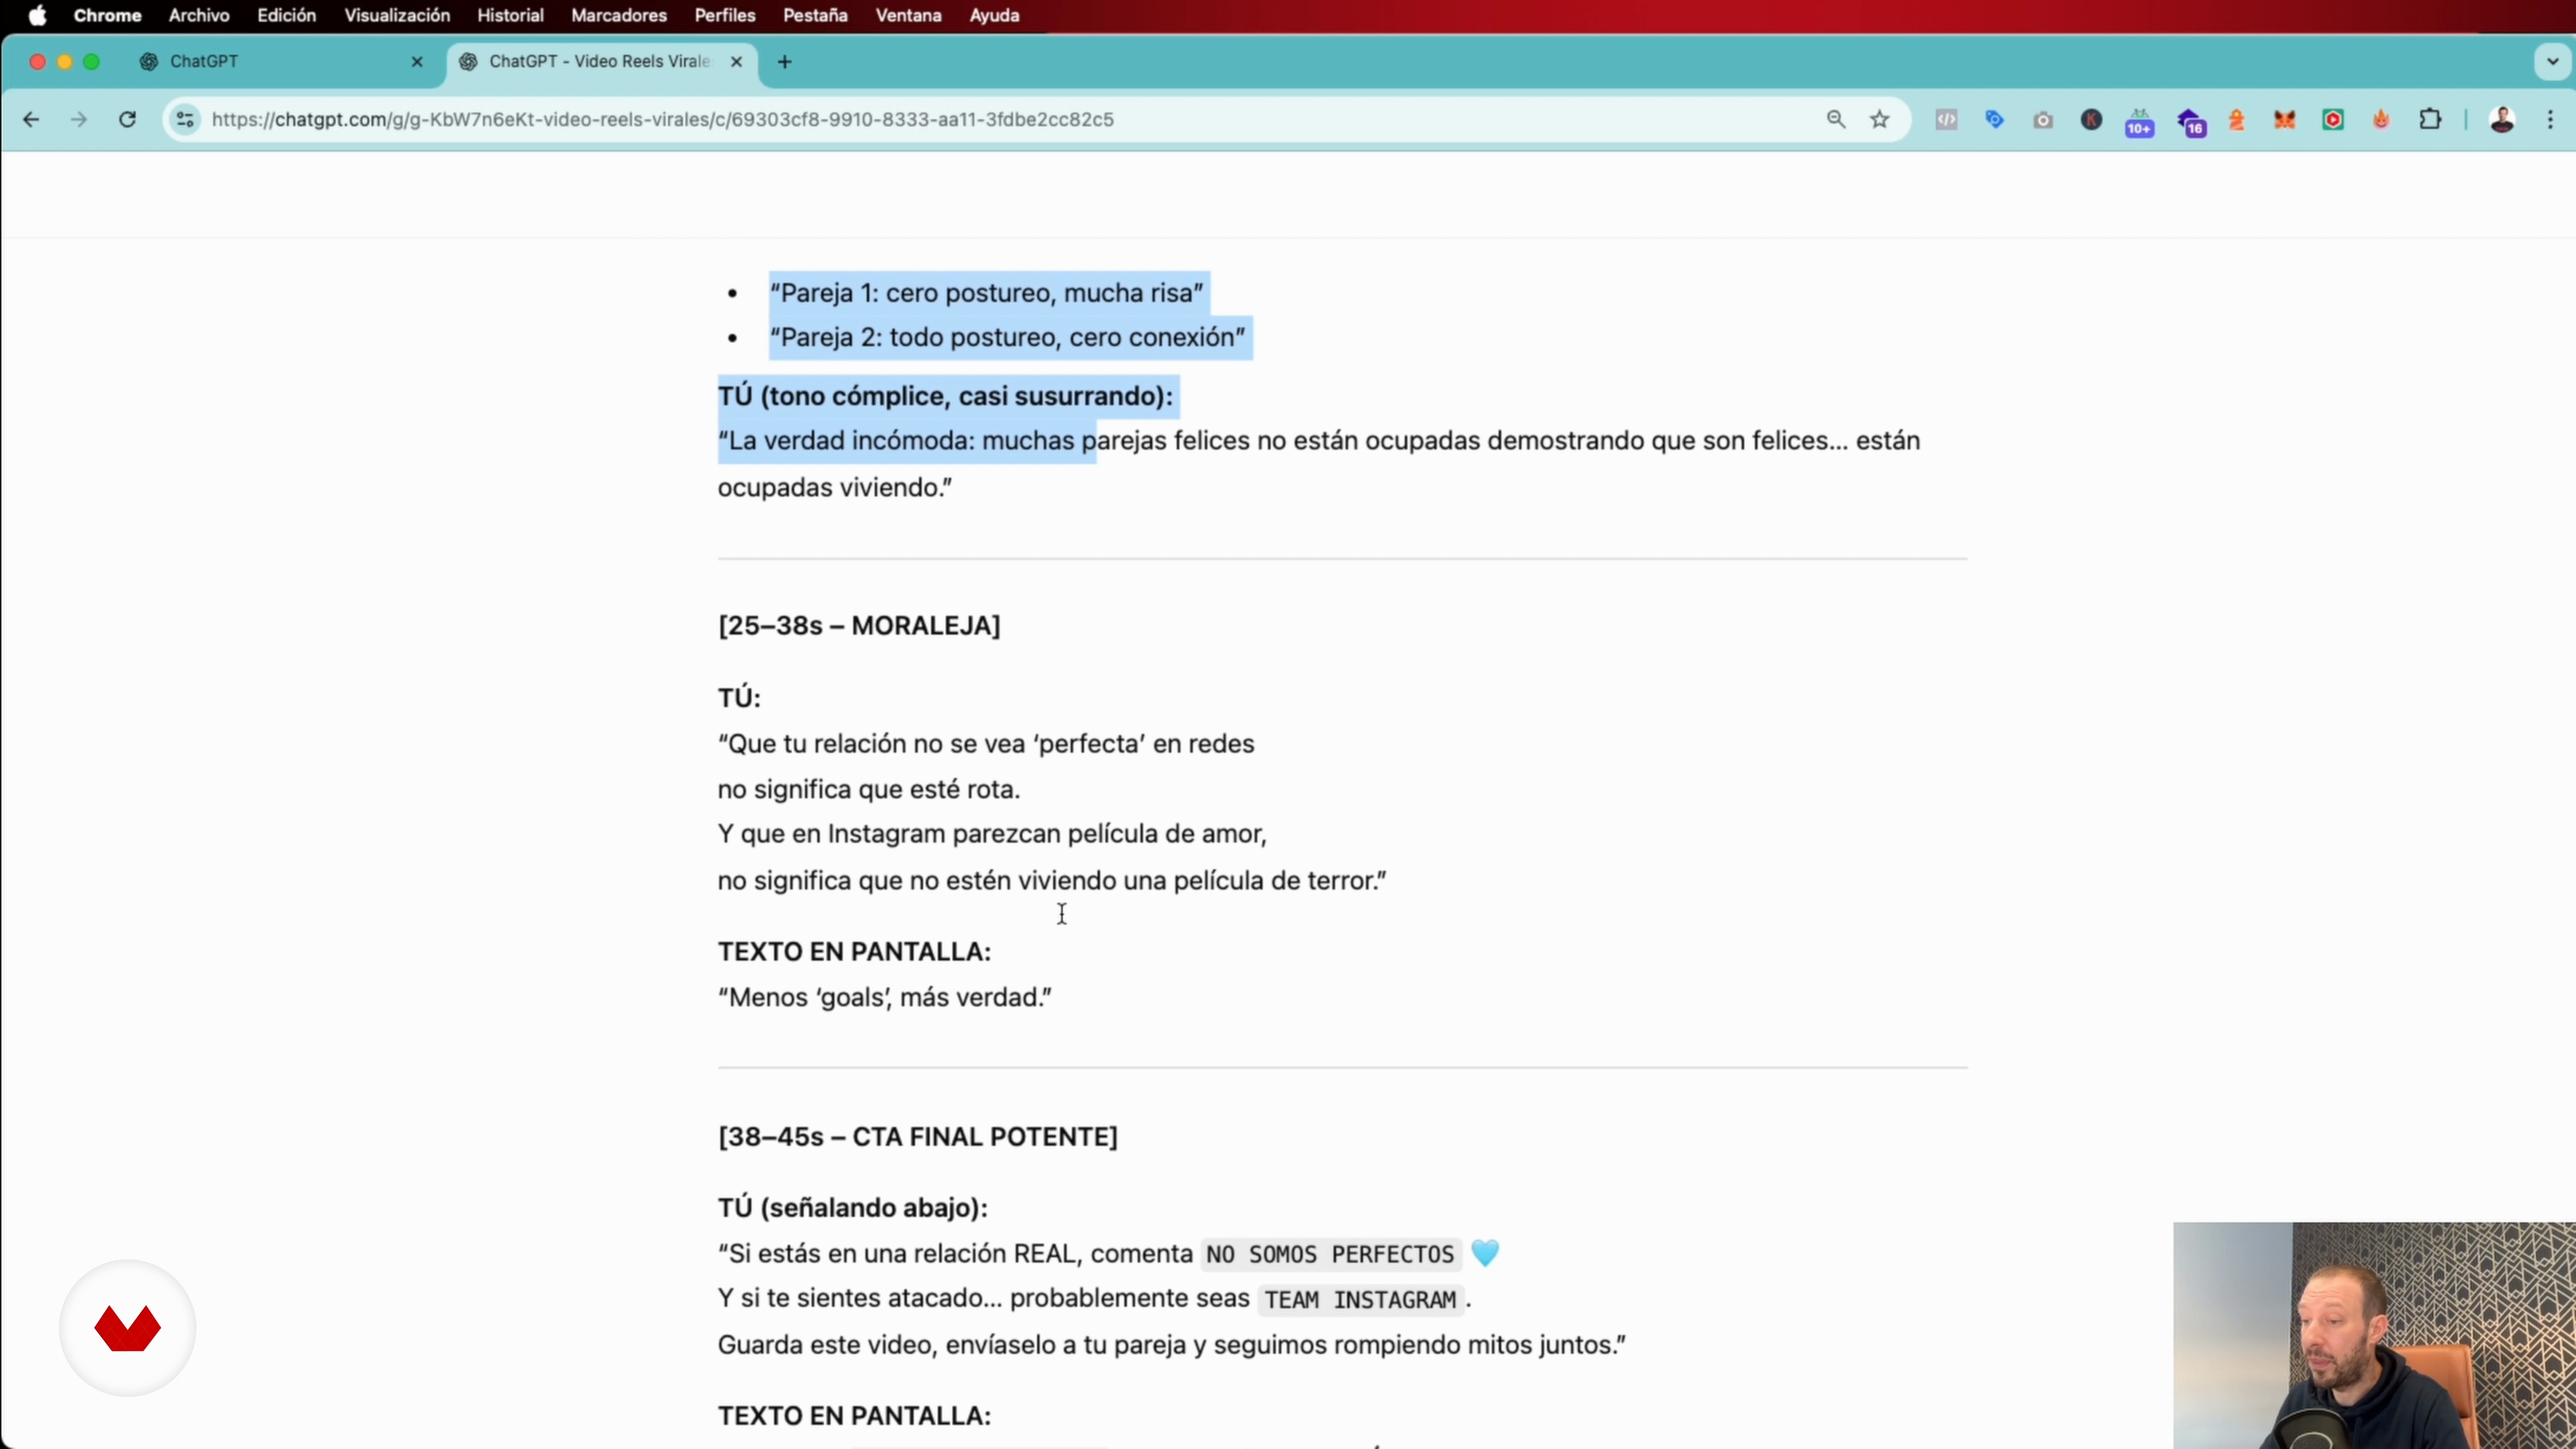Open the Visualización menu
Image resolution: width=2576 pixels, height=1449 pixels.
[397, 15]
